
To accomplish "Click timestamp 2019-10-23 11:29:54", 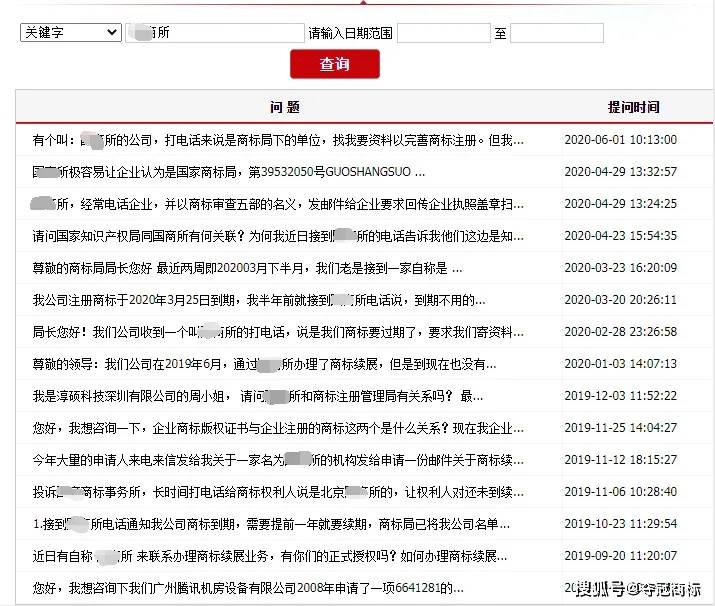I will click(x=621, y=523).
